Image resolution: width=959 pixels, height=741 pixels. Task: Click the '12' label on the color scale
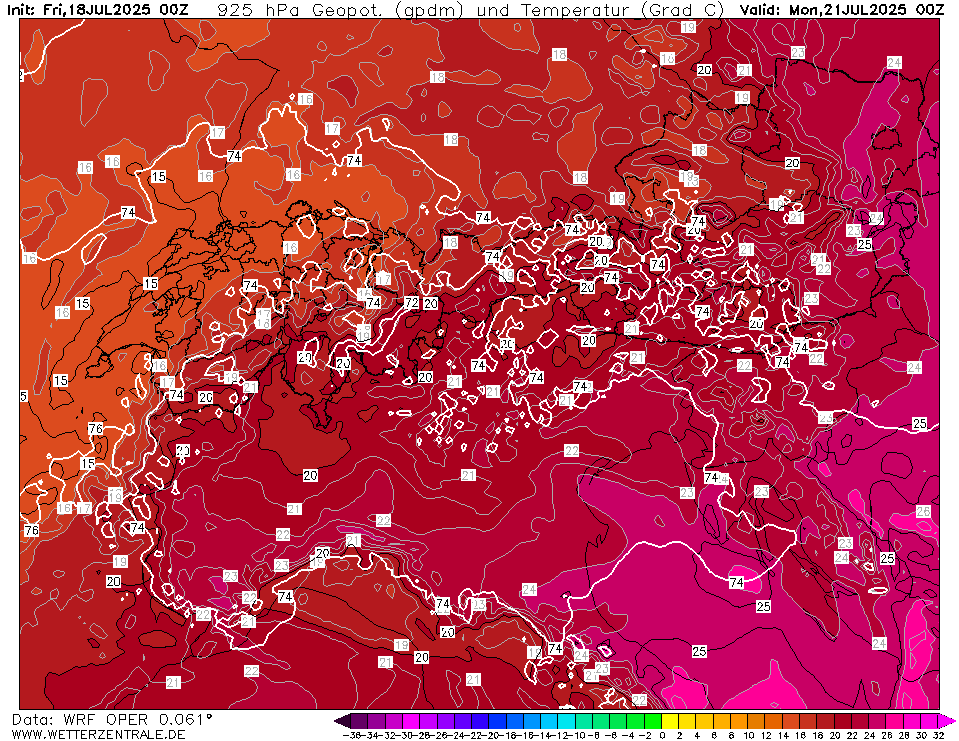pyautogui.click(x=766, y=735)
